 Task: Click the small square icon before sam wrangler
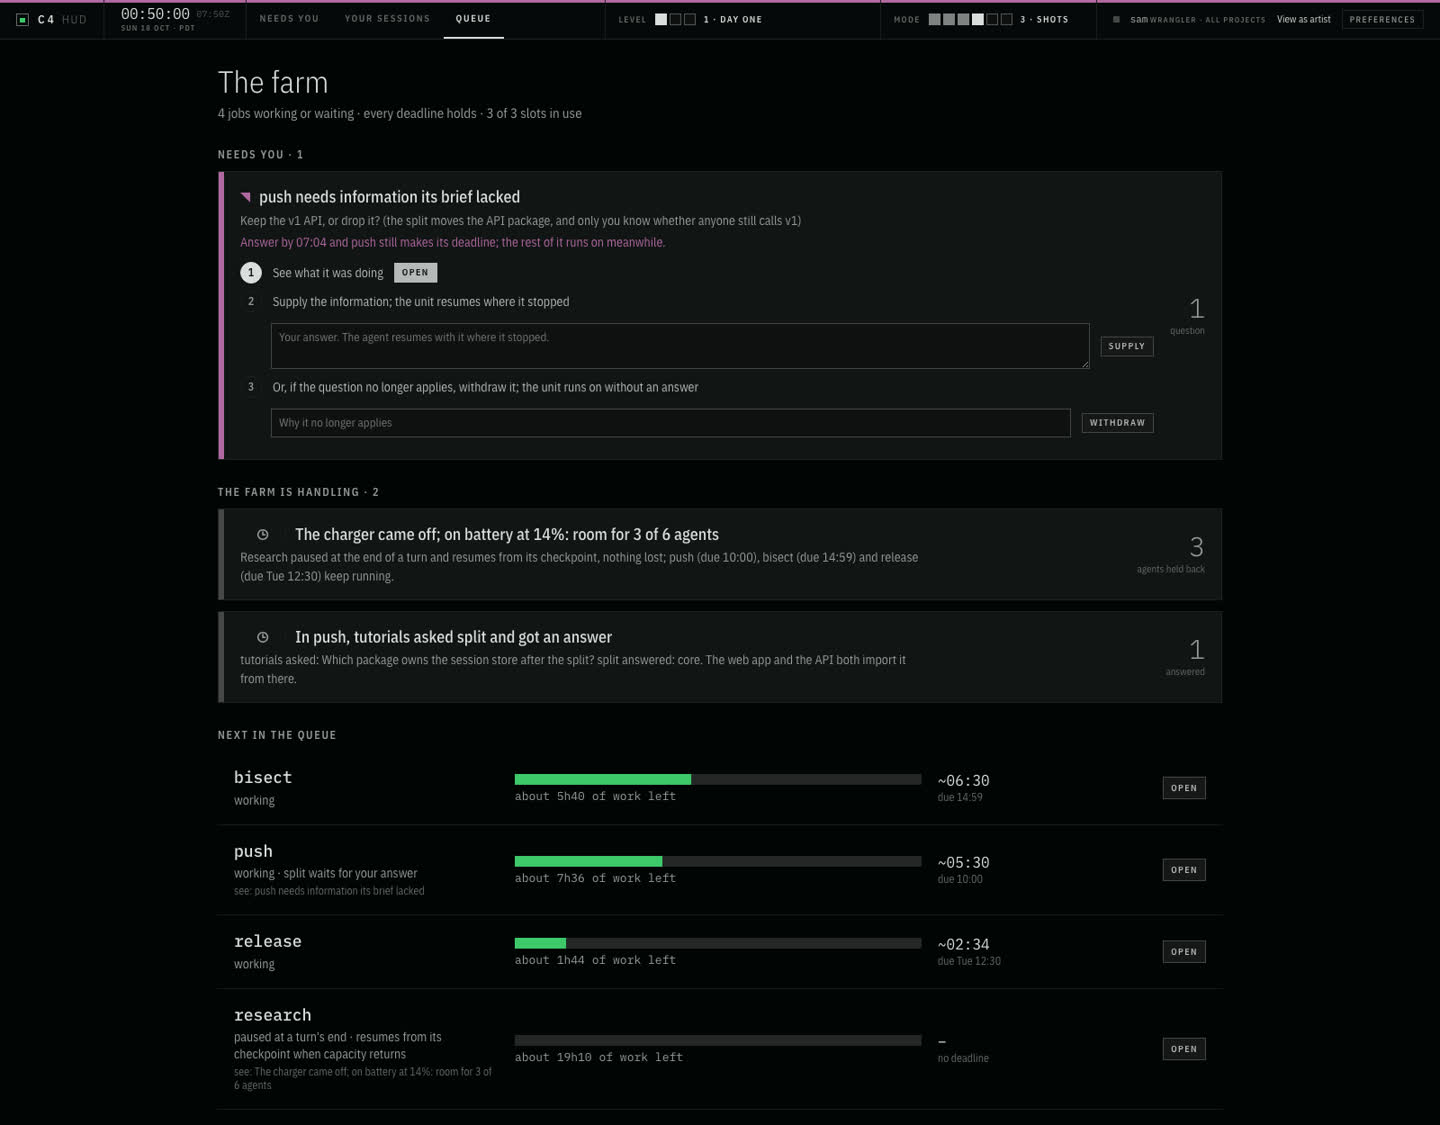[x=1116, y=19]
